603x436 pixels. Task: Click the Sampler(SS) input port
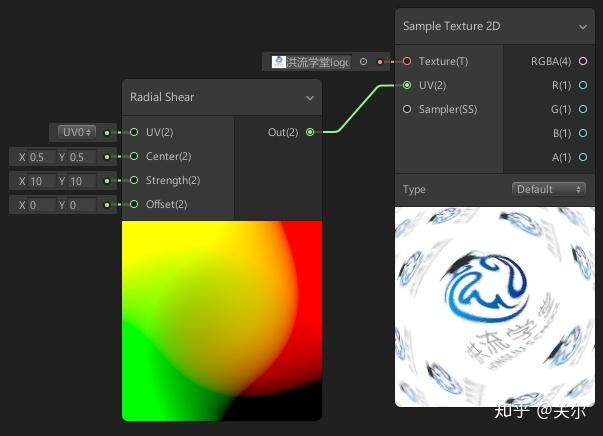(407, 109)
